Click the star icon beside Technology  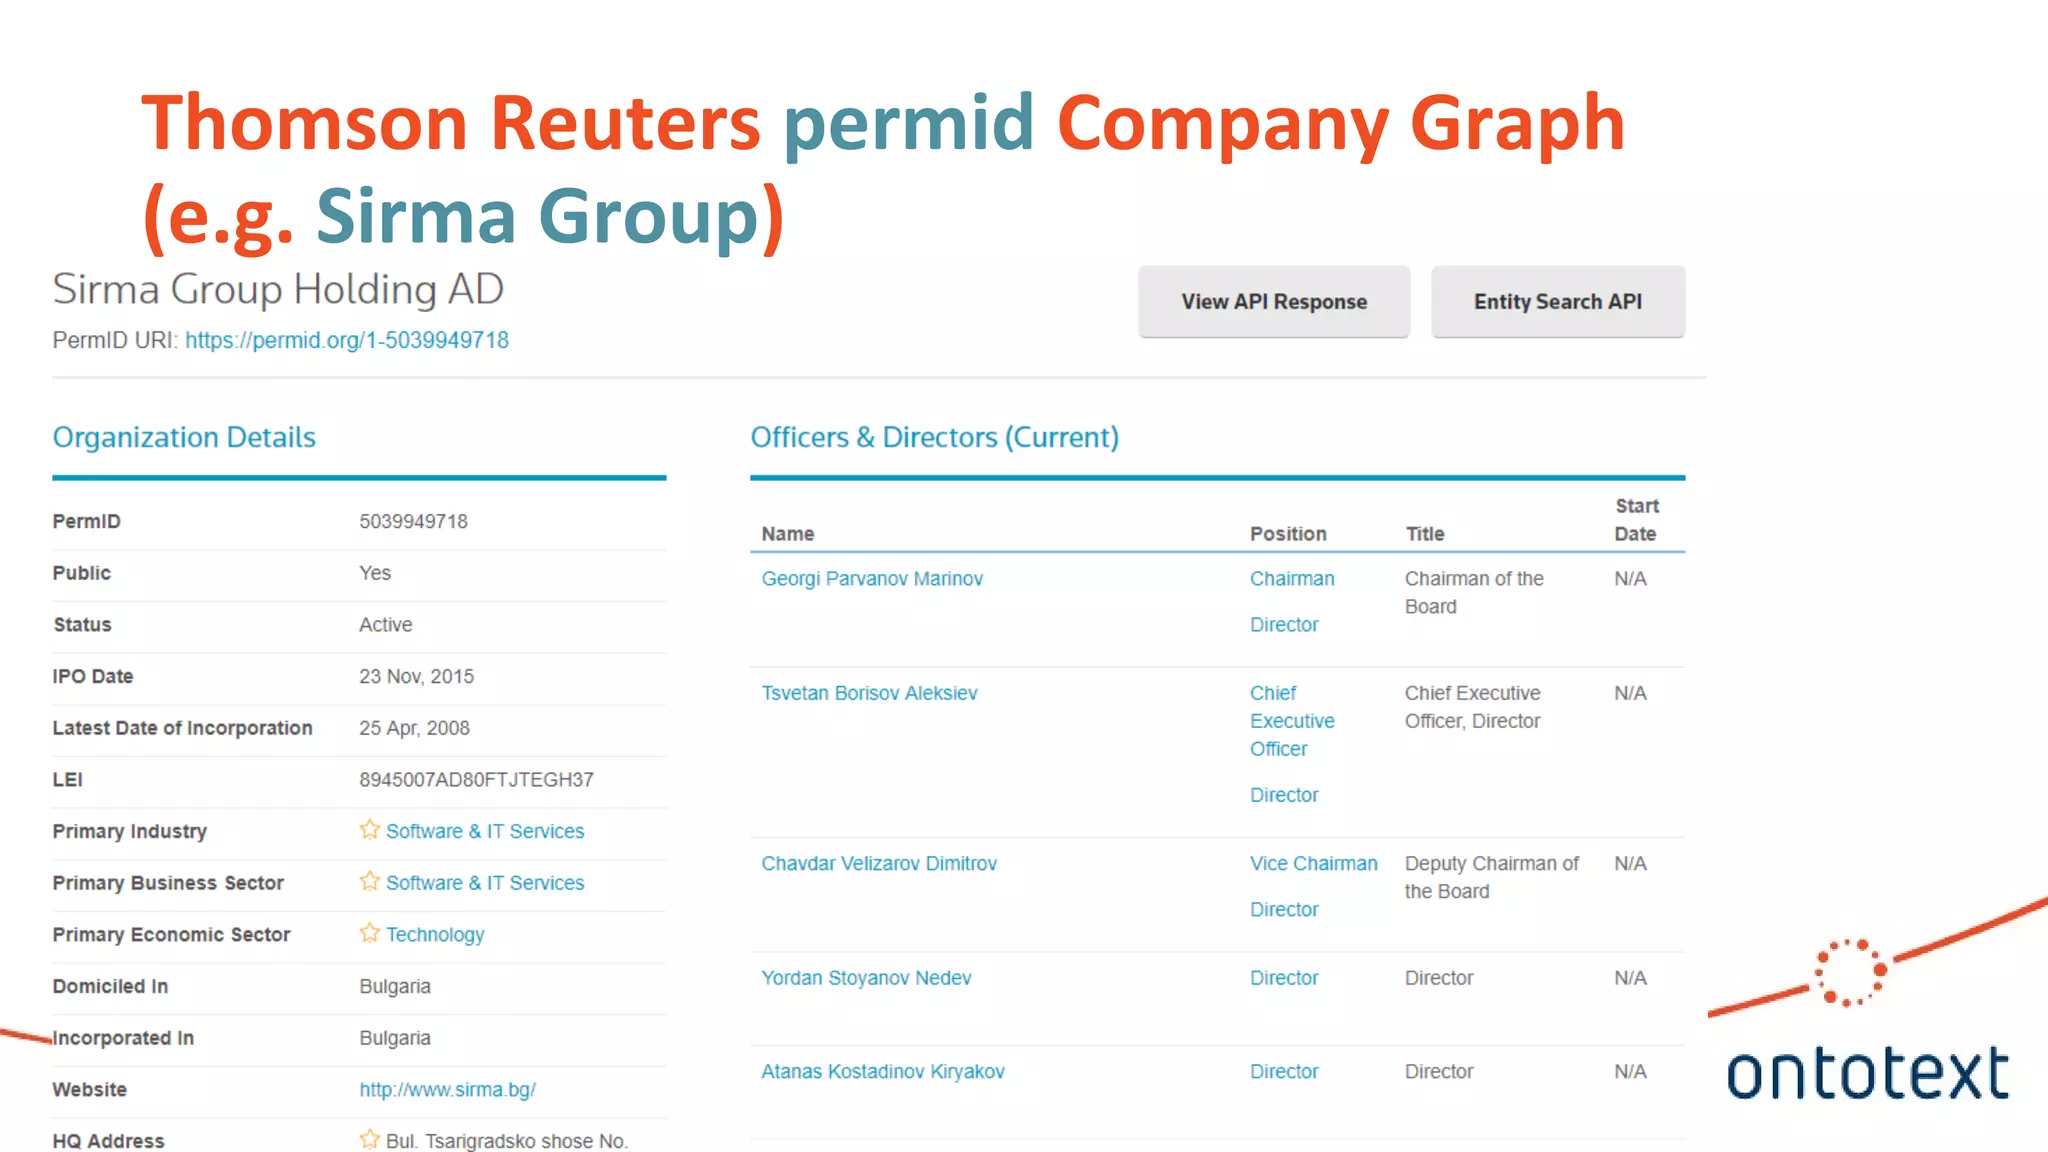(x=370, y=933)
